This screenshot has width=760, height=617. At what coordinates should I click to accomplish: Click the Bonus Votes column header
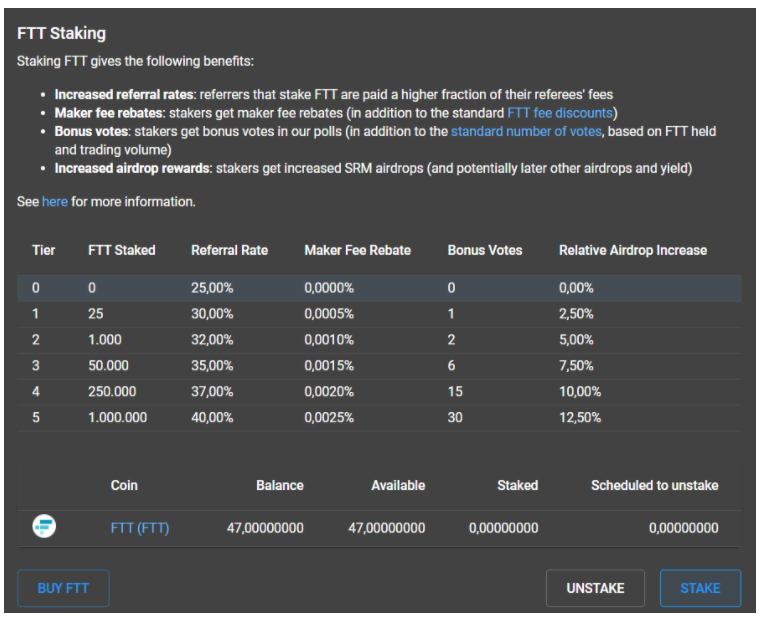click(x=484, y=250)
